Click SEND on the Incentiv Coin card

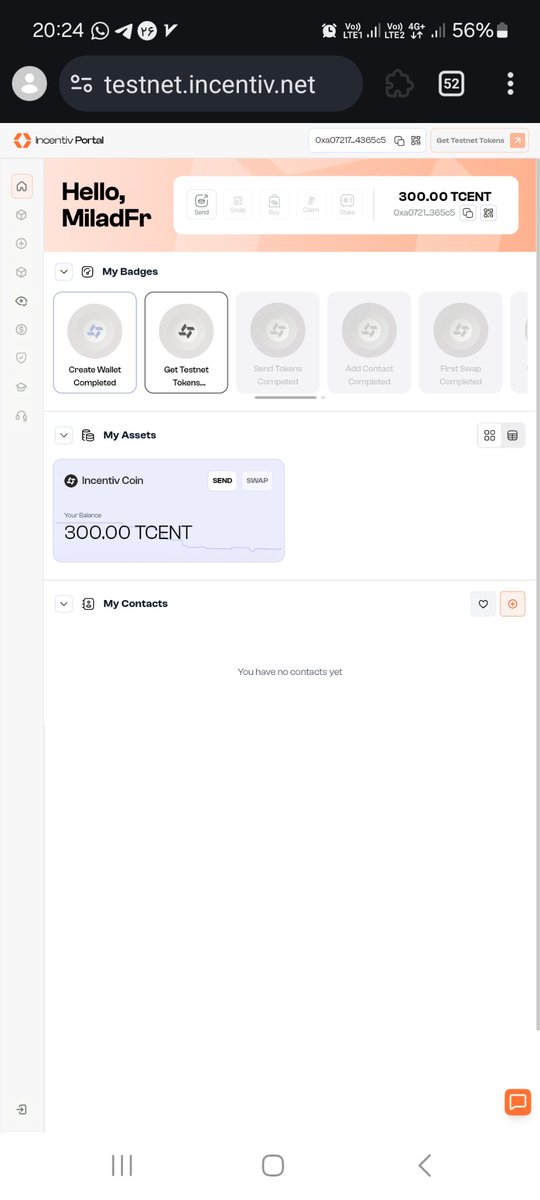222,481
